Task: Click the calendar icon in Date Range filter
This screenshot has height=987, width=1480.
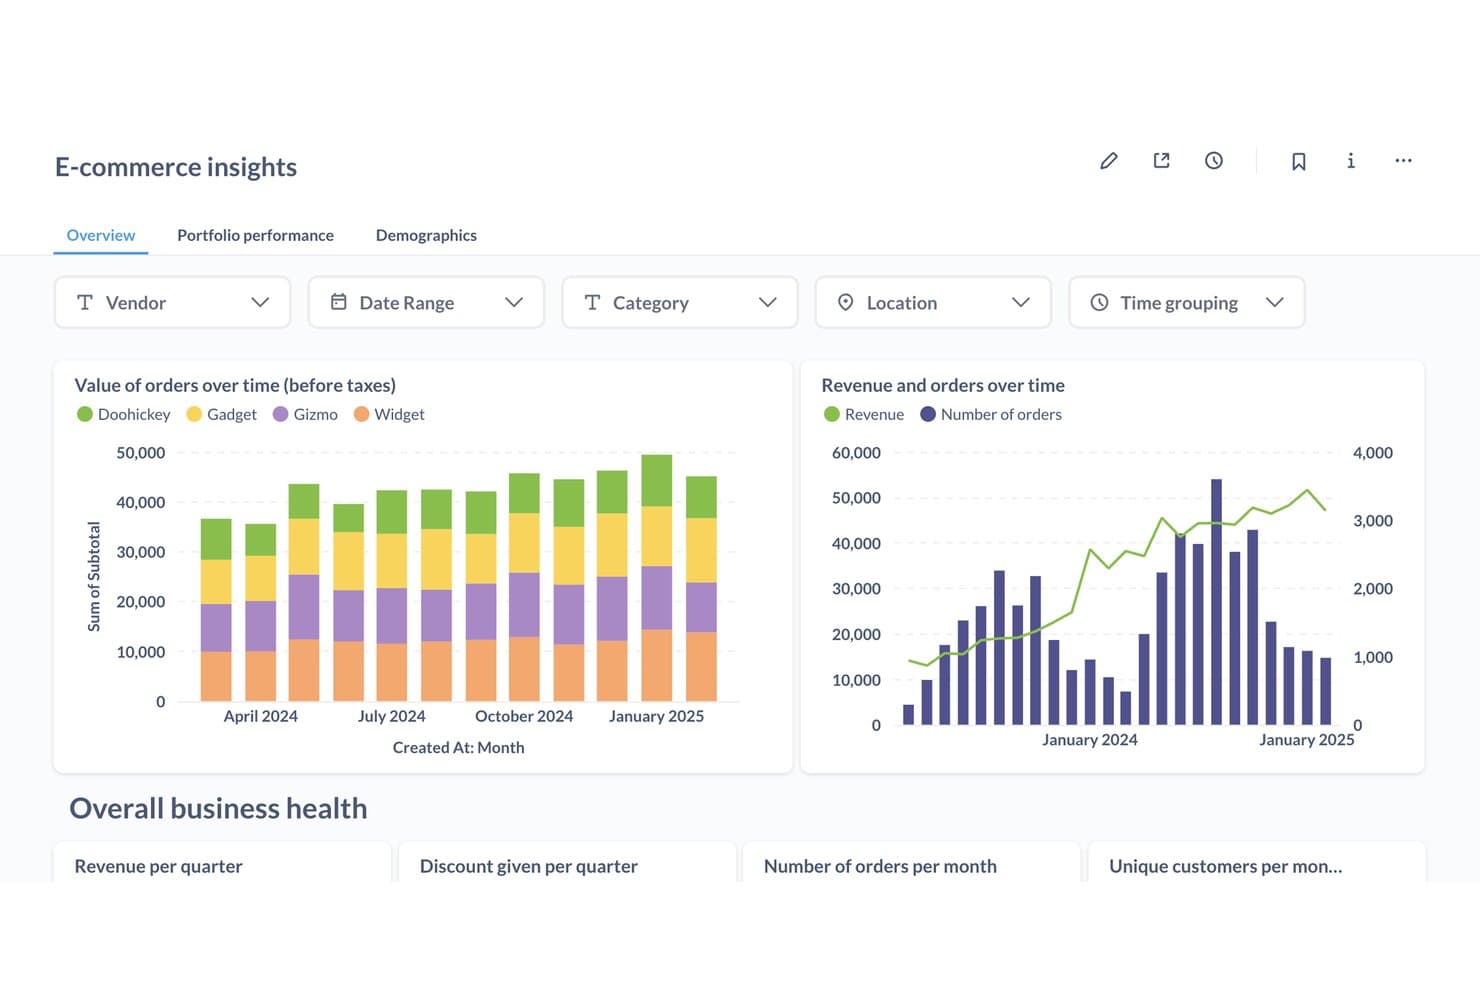Action: [339, 302]
